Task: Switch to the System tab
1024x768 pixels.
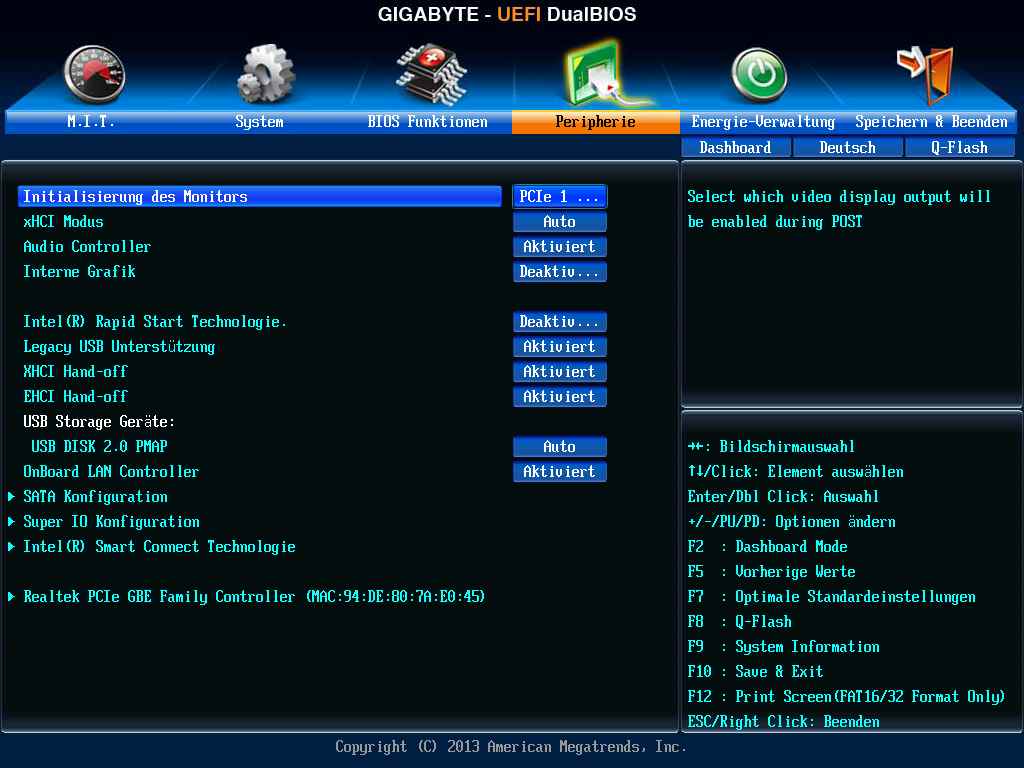Action: [259, 121]
